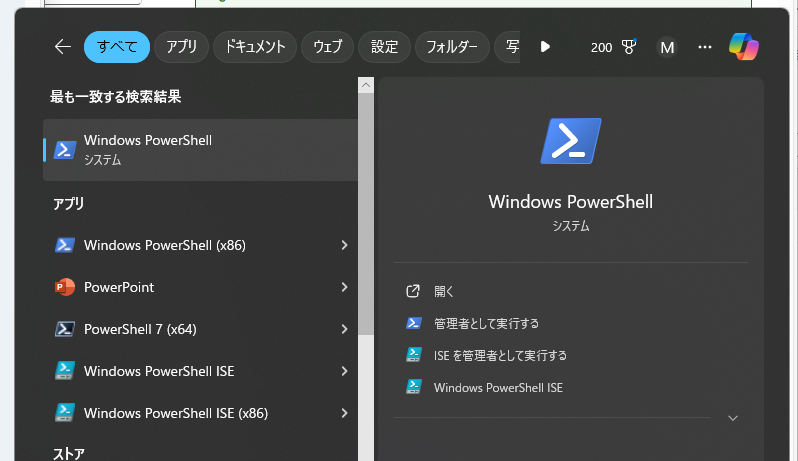Click the large PowerShell icon in preview pane
This screenshot has width=798, height=461.
coord(571,141)
